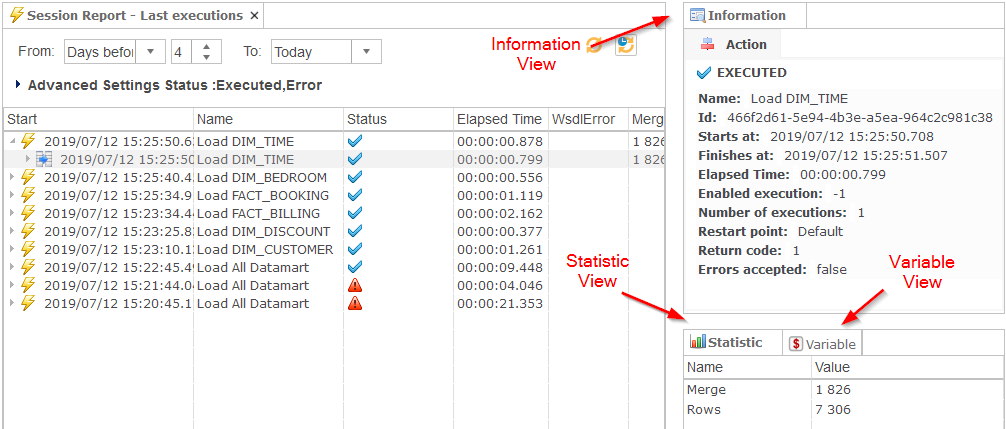Open the From date type dropdown
The image size is (1006, 429).
click(152, 52)
